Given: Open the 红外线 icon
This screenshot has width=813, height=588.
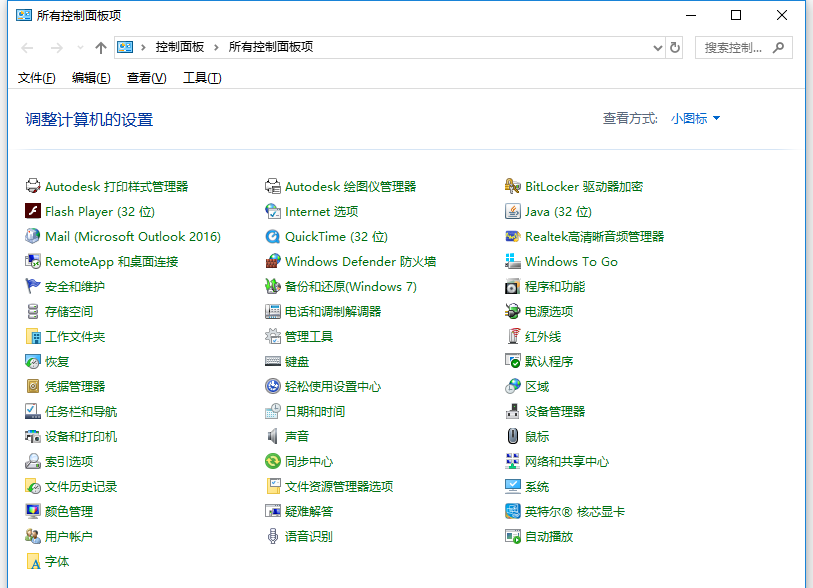Looking at the screenshot, I should [513, 336].
